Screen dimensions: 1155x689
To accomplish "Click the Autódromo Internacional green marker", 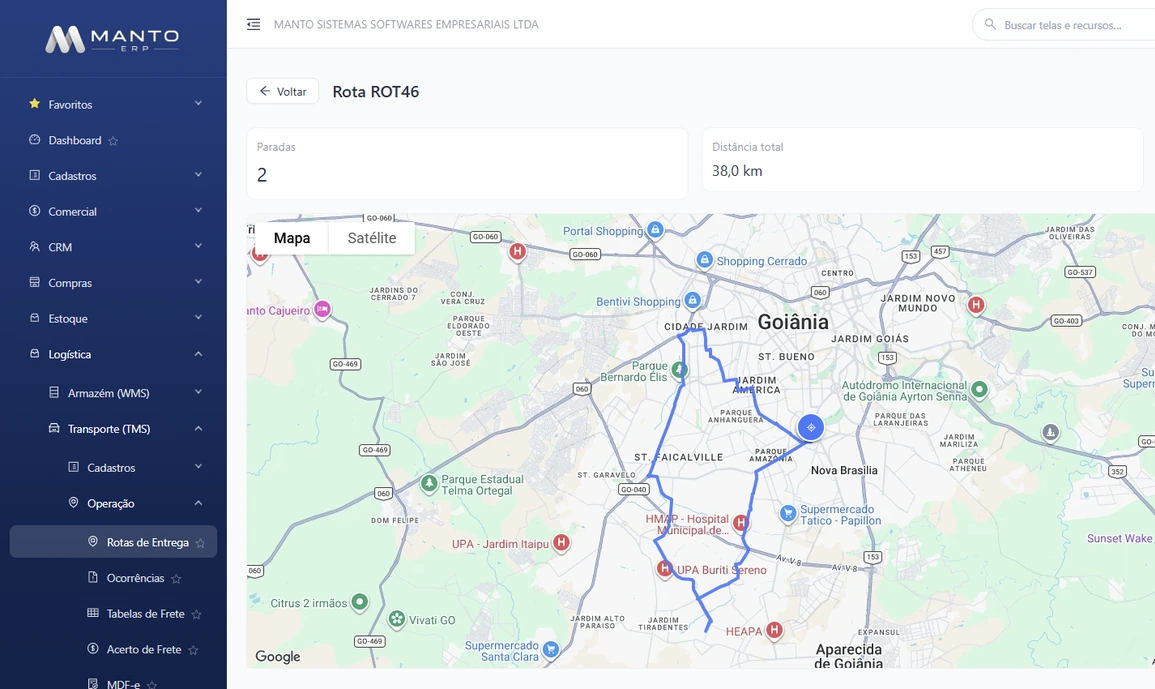I will (979, 389).
